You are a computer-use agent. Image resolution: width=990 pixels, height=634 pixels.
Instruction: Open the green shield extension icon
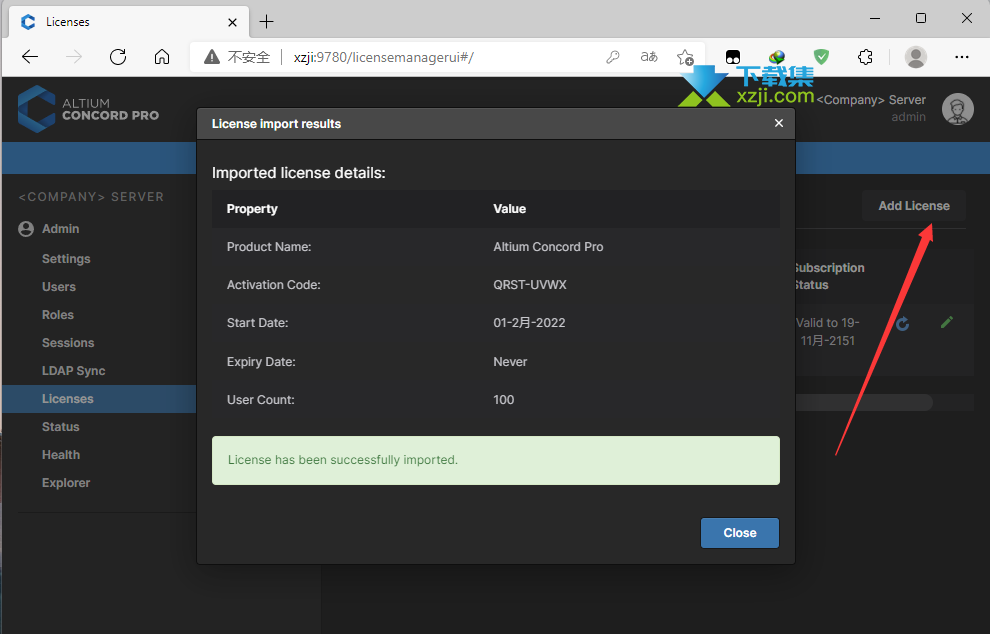pos(821,57)
